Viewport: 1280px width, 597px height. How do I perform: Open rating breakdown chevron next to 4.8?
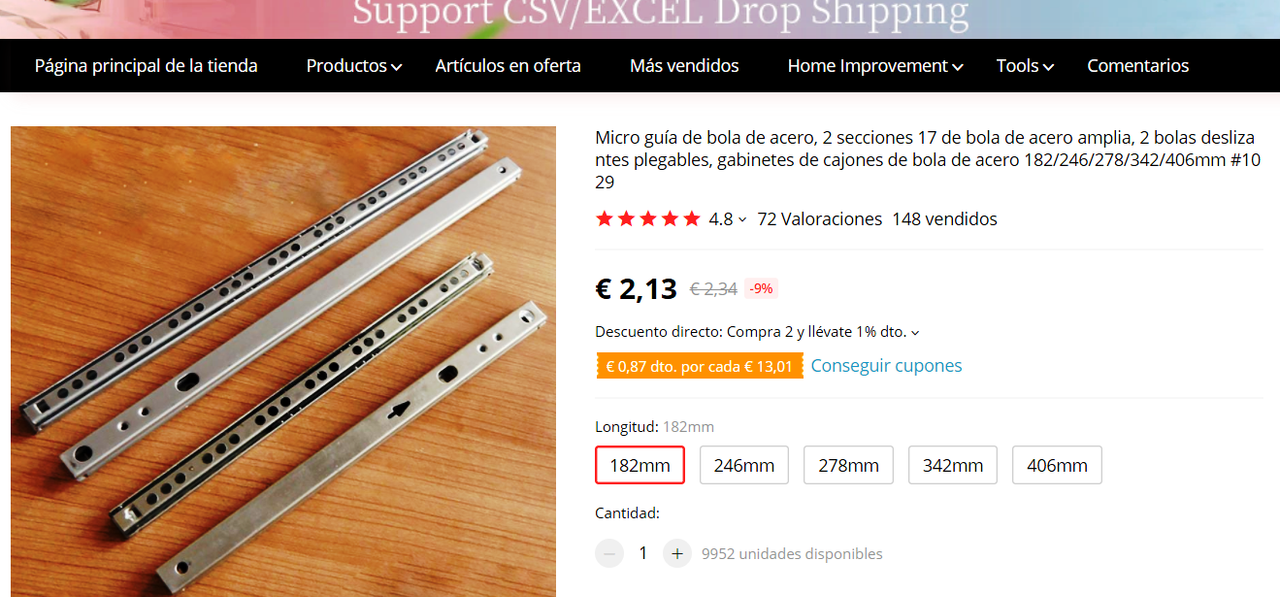tap(742, 220)
